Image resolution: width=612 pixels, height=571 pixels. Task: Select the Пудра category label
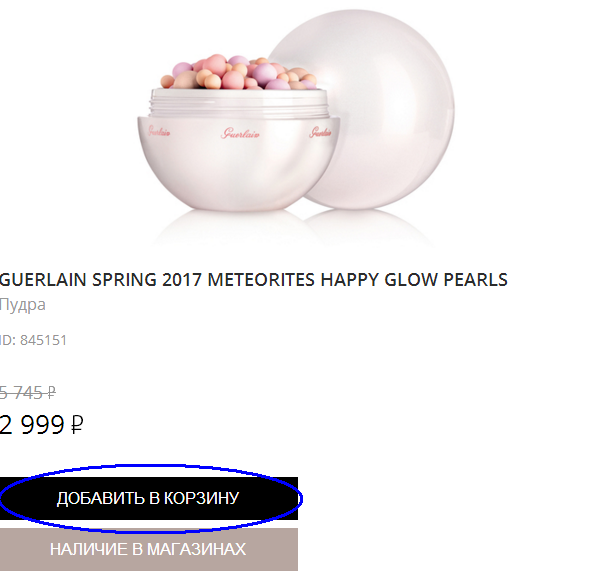pos(23,304)
